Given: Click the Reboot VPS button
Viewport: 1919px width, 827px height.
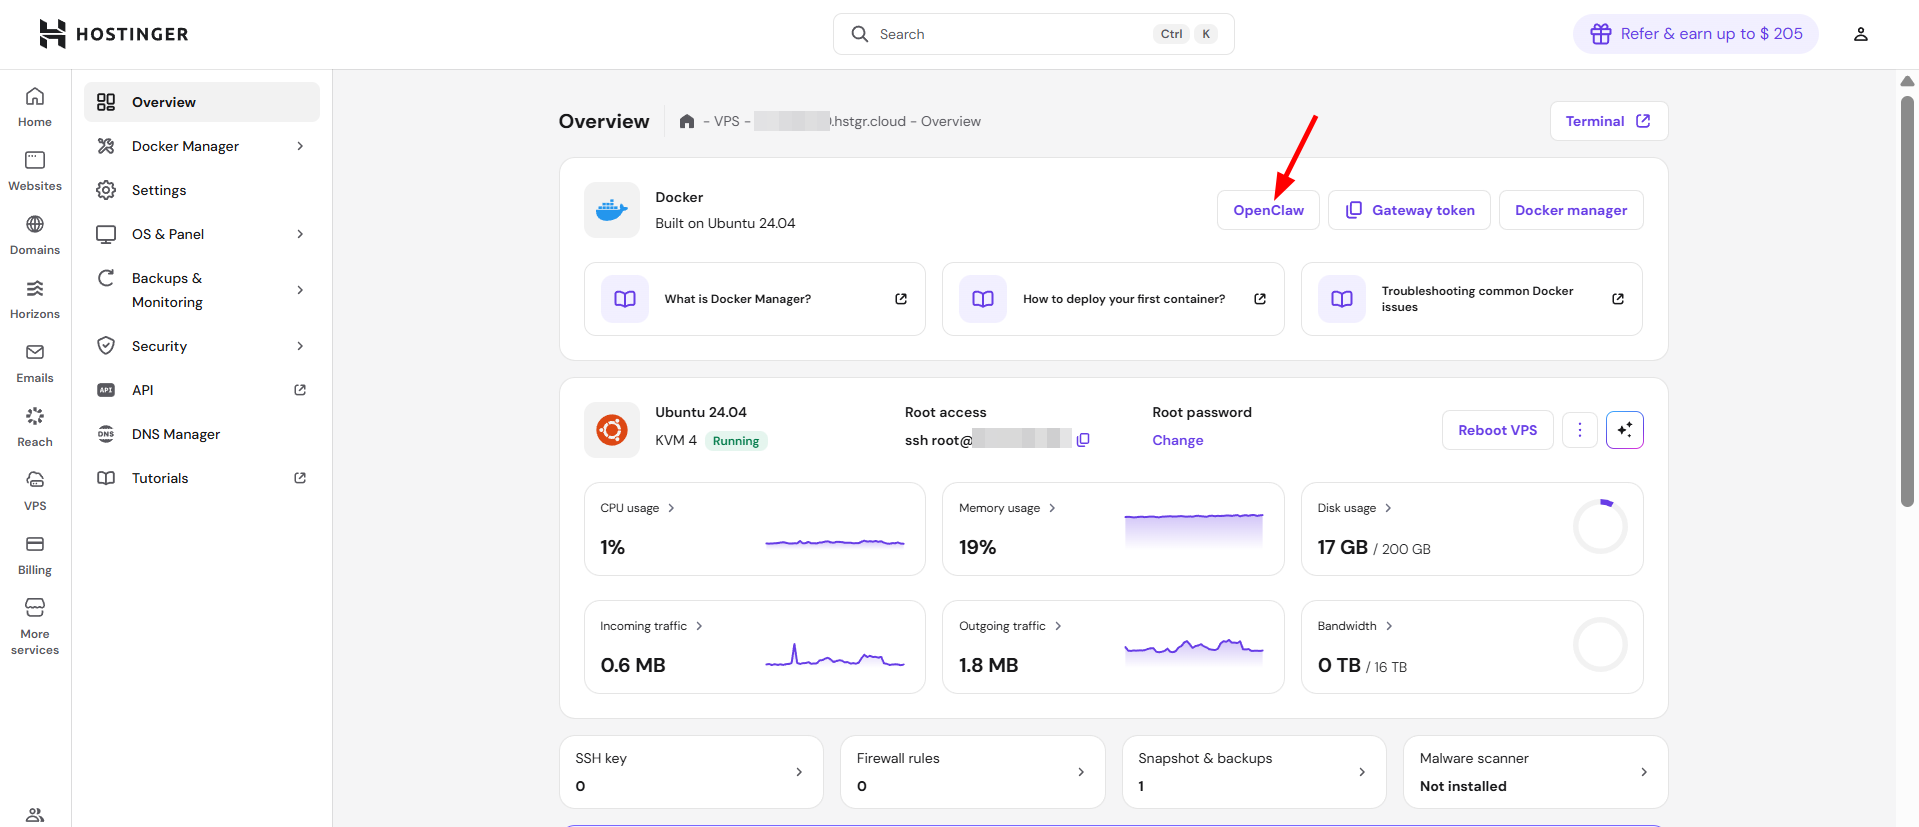Looking at the screenshot, I should (1497, 430).
